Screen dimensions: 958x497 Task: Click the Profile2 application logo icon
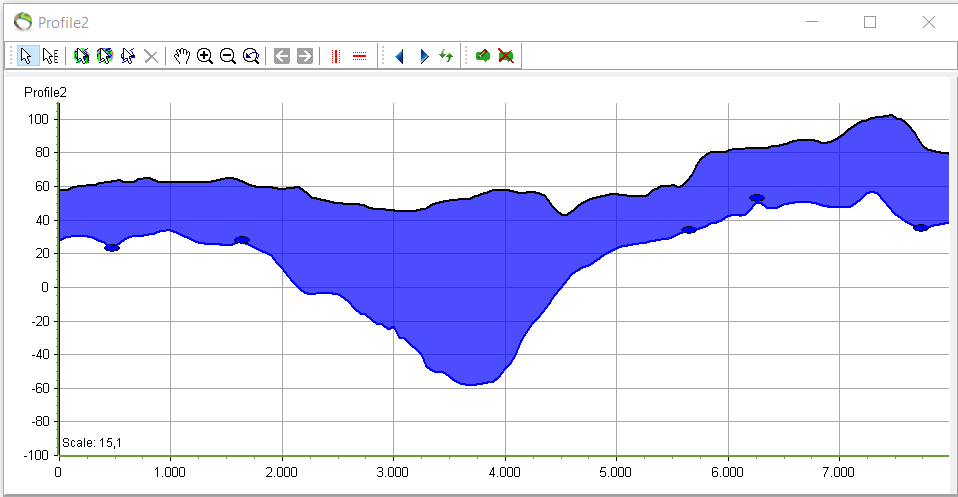(x=23, y=22)
